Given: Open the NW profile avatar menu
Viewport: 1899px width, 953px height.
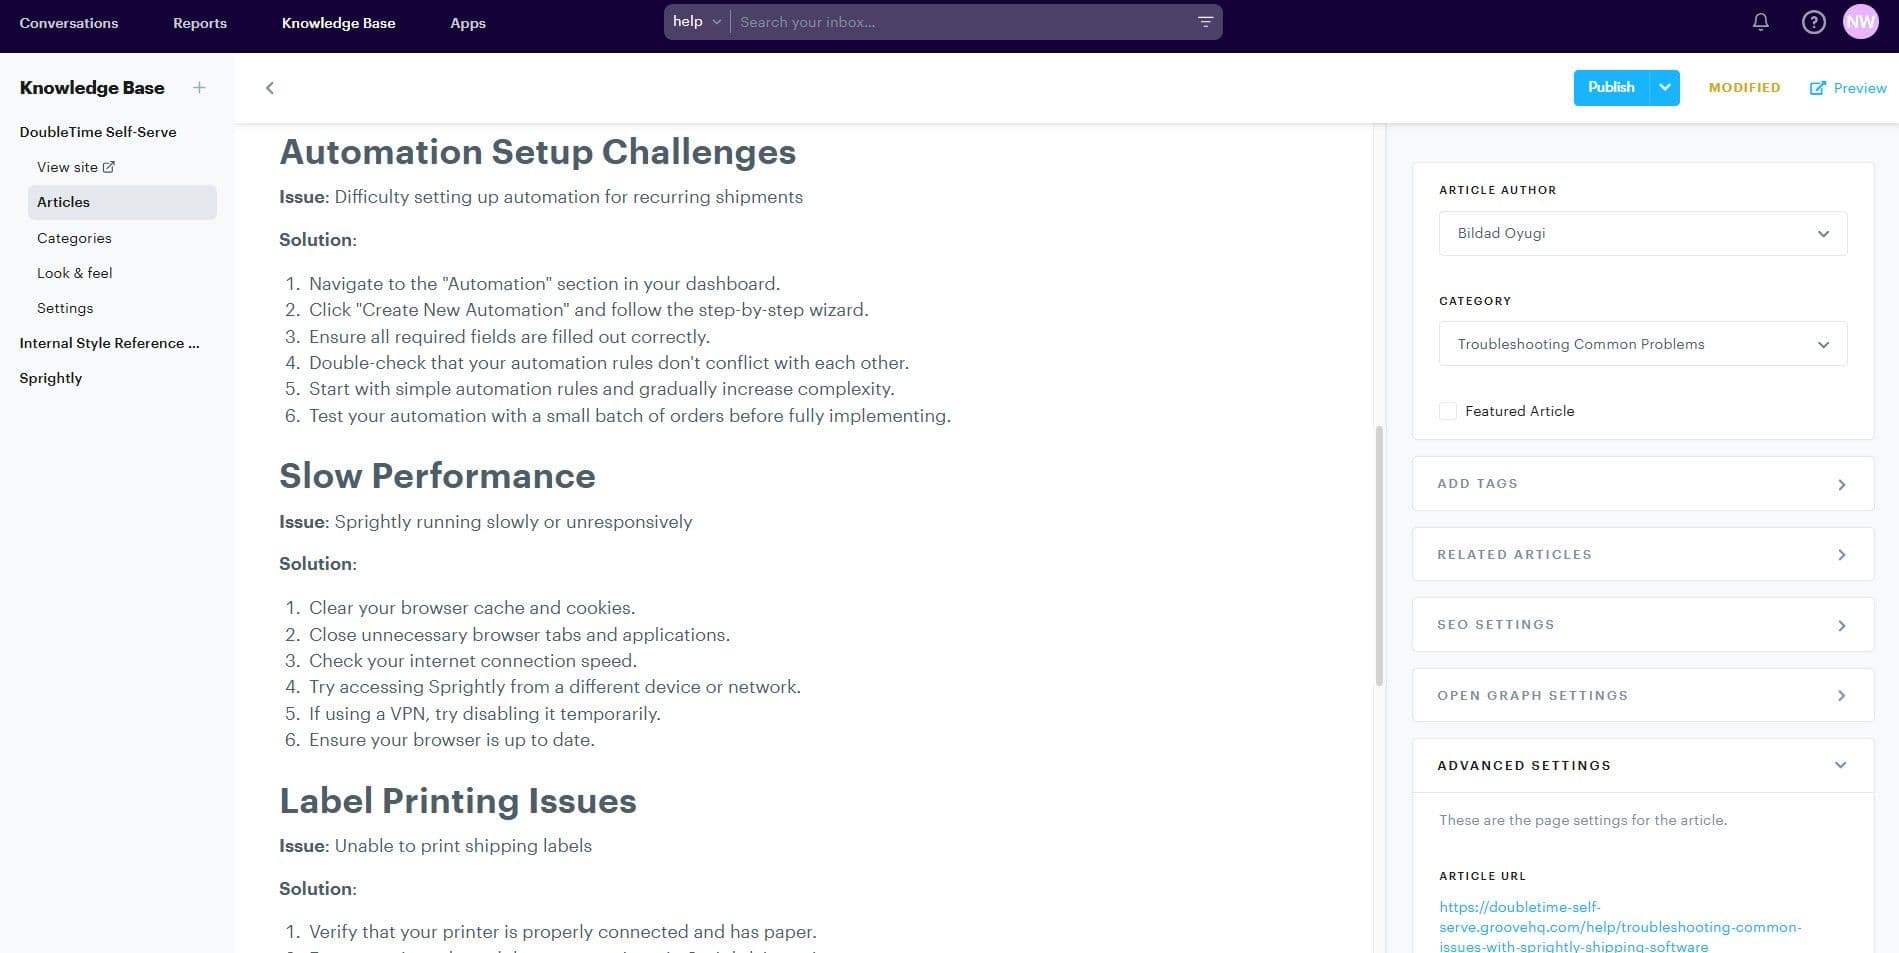Looking at the screenshot, I should [1861, 20].
